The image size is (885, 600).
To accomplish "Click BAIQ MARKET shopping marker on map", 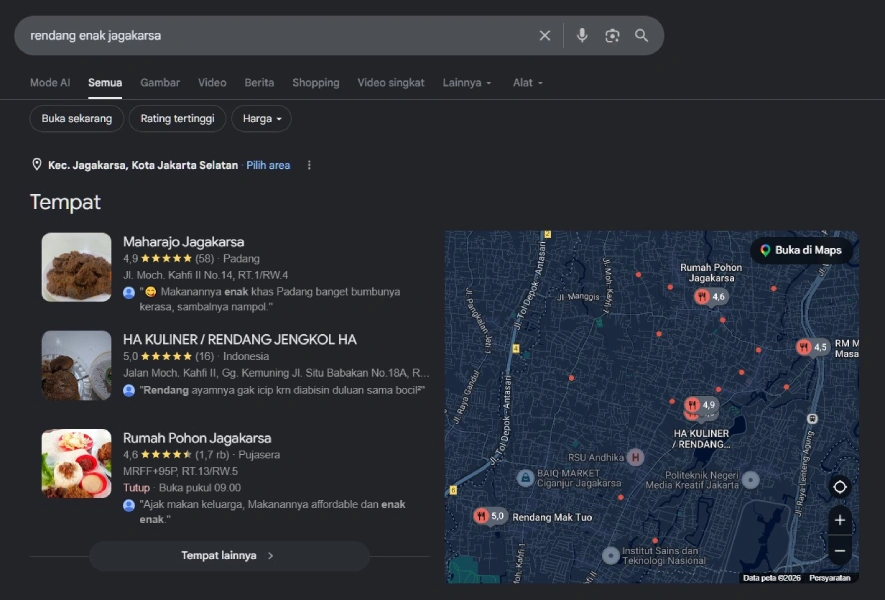I will (x=525, y=478).
